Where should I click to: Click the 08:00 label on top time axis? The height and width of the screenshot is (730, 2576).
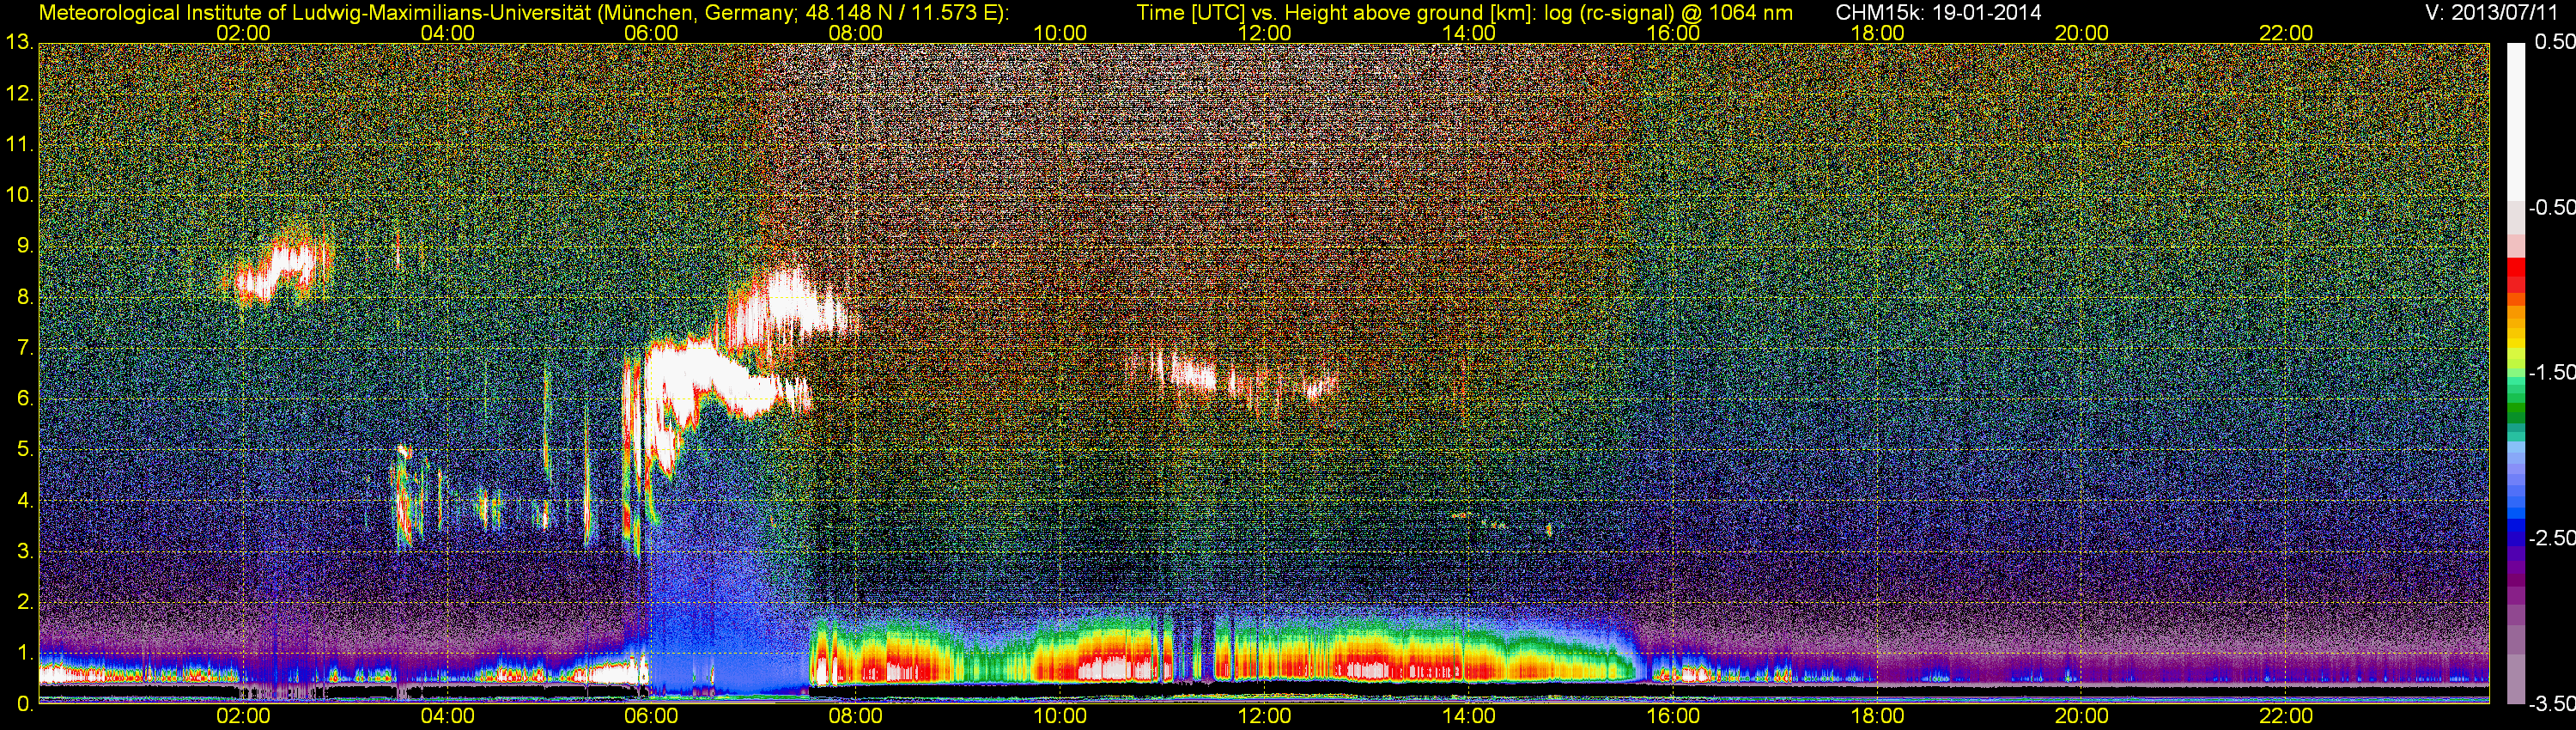tap(856, 33)
